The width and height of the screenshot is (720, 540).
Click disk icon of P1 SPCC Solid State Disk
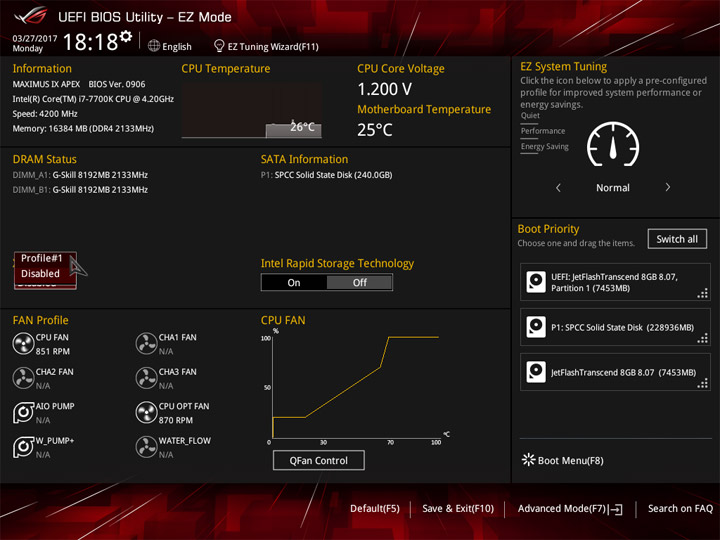(536, 327)
